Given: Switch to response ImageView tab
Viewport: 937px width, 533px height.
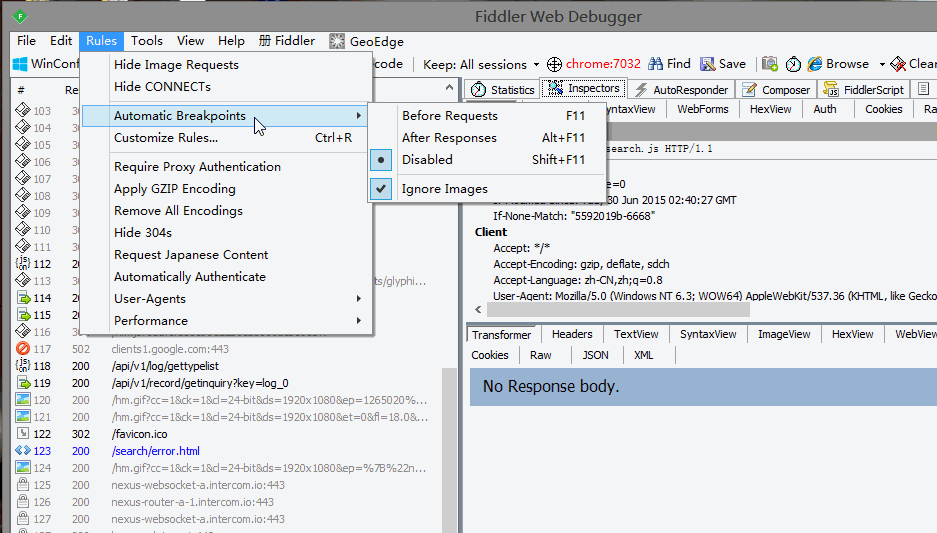Looking at the screenshot, I should pos(784,334).
